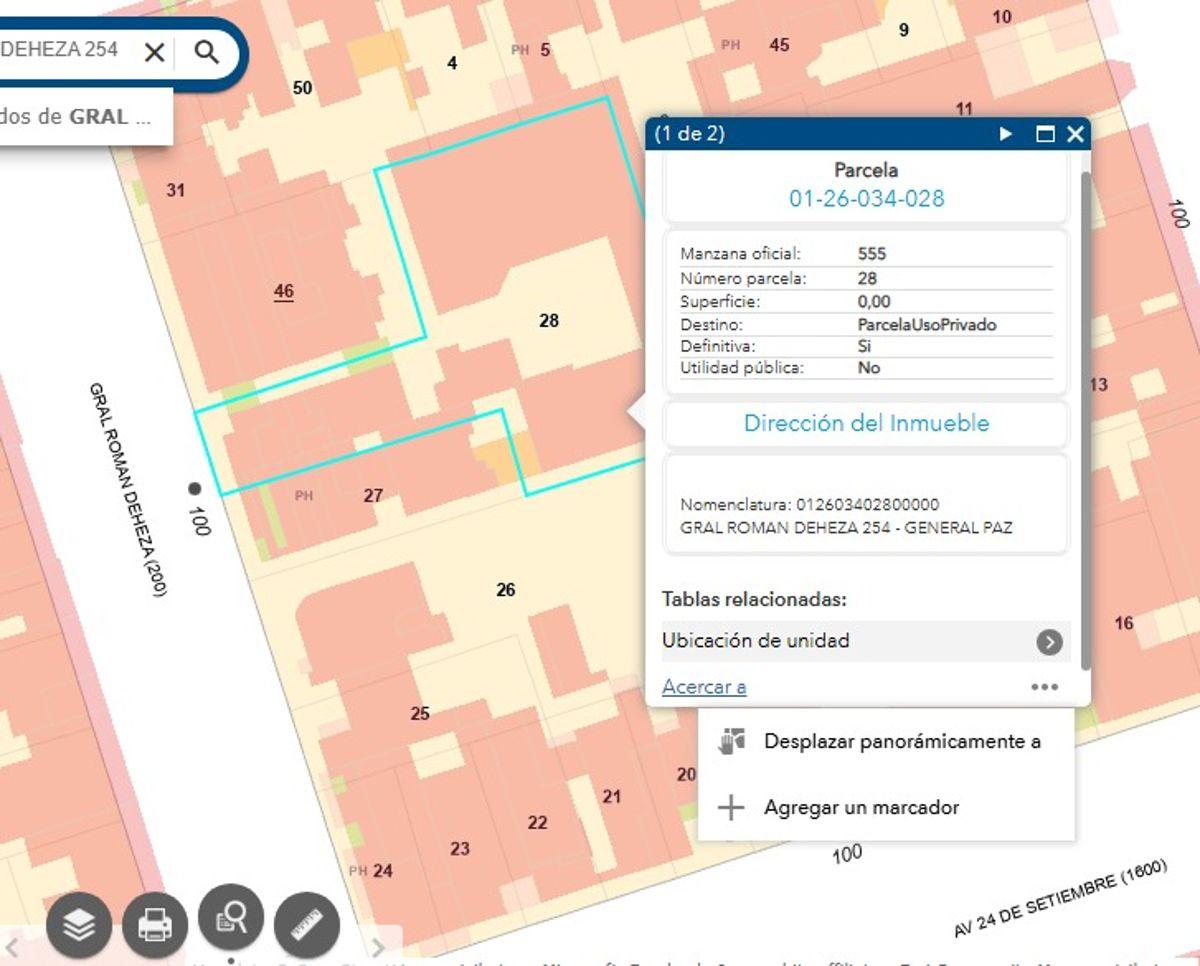This screenshot has height=966, width=1200.
Task: Open the popup more-options ellipsis
Action: [x=1045, y=687]
